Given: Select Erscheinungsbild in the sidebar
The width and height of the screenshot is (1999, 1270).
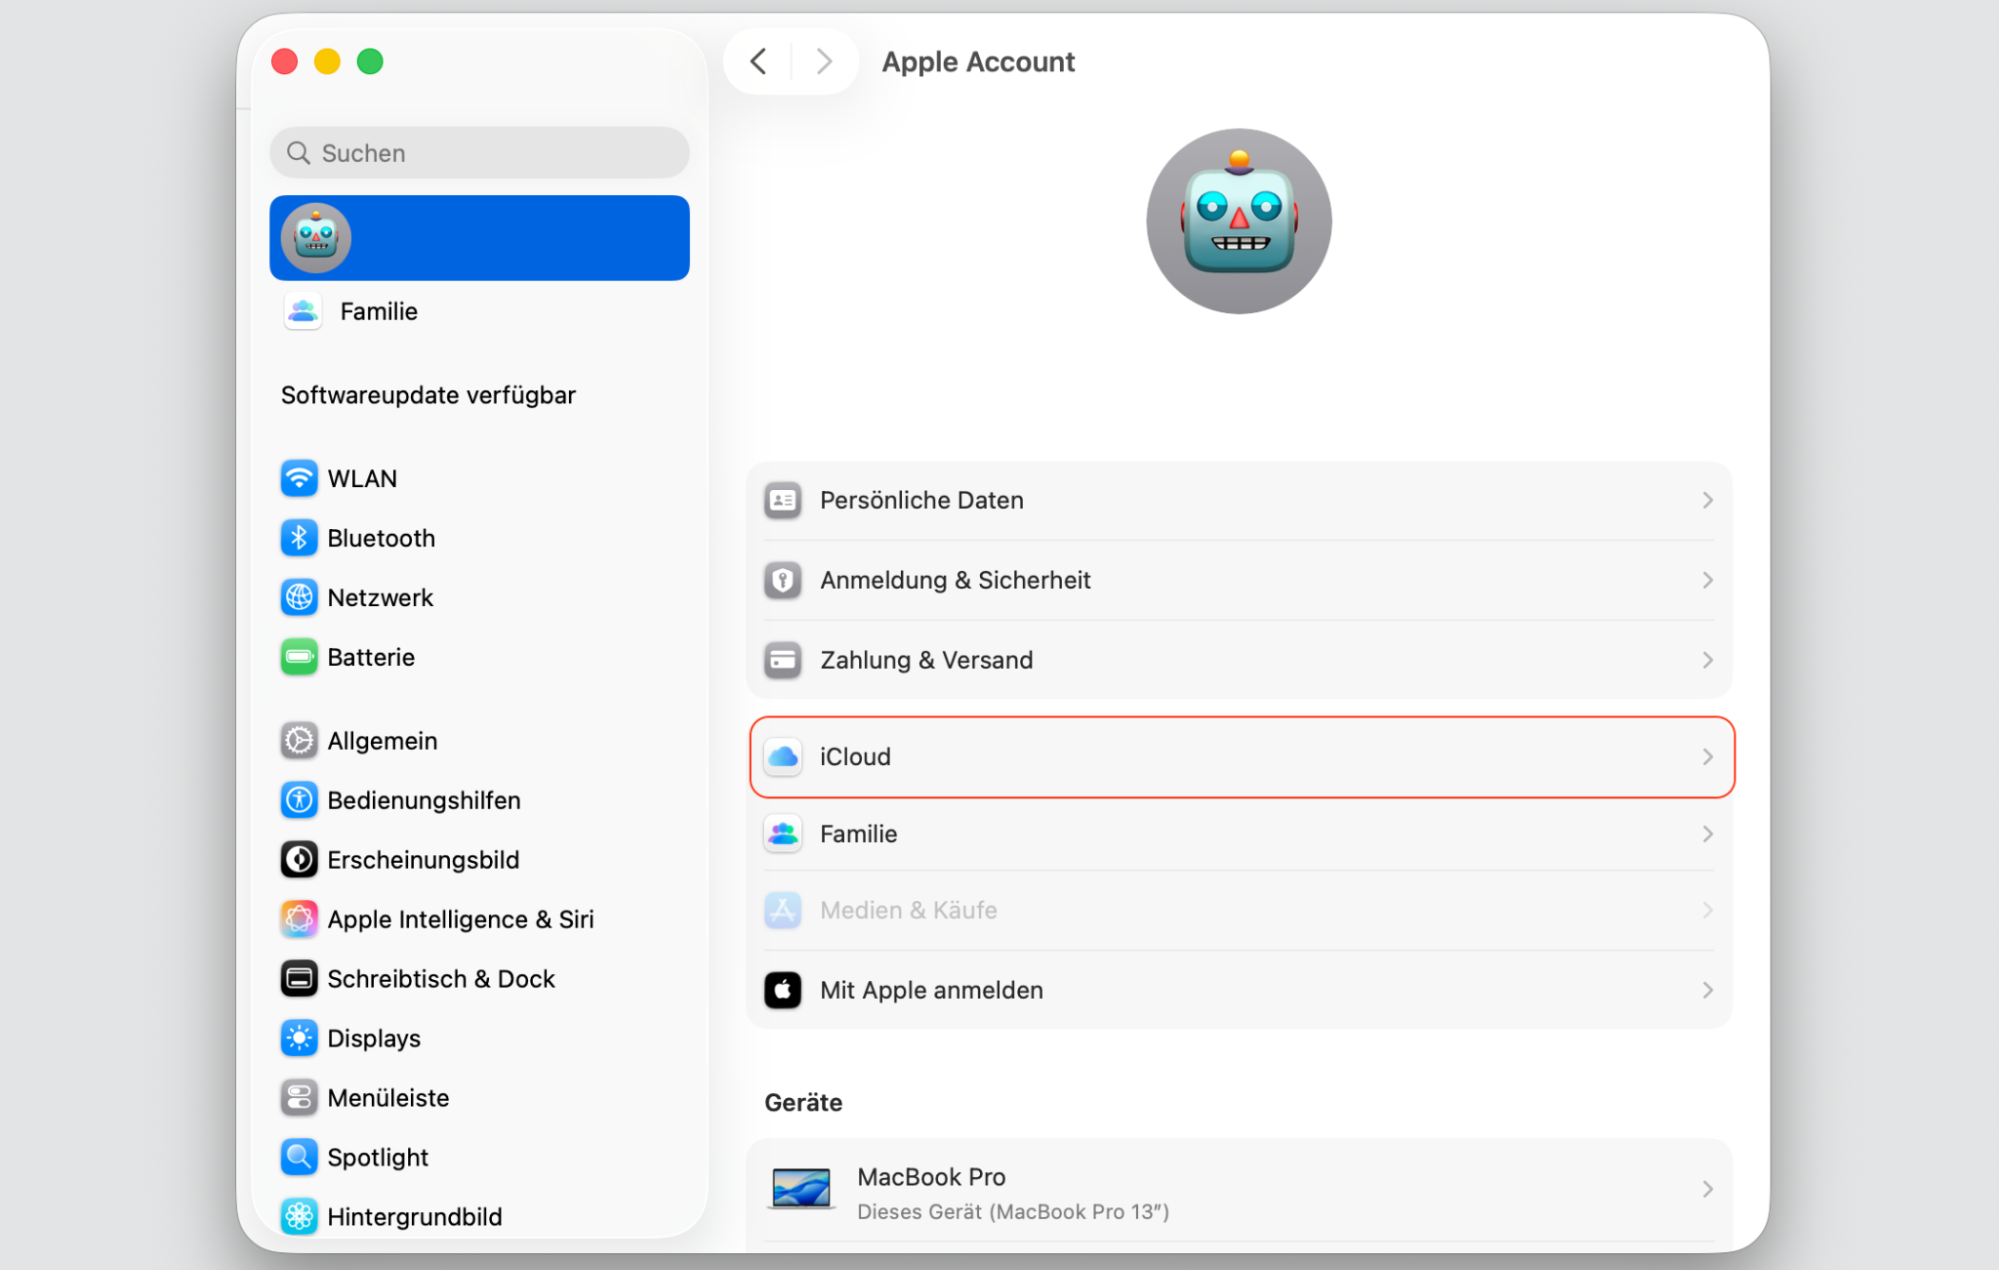Looking at the screenshot, I should click(479, 860).
